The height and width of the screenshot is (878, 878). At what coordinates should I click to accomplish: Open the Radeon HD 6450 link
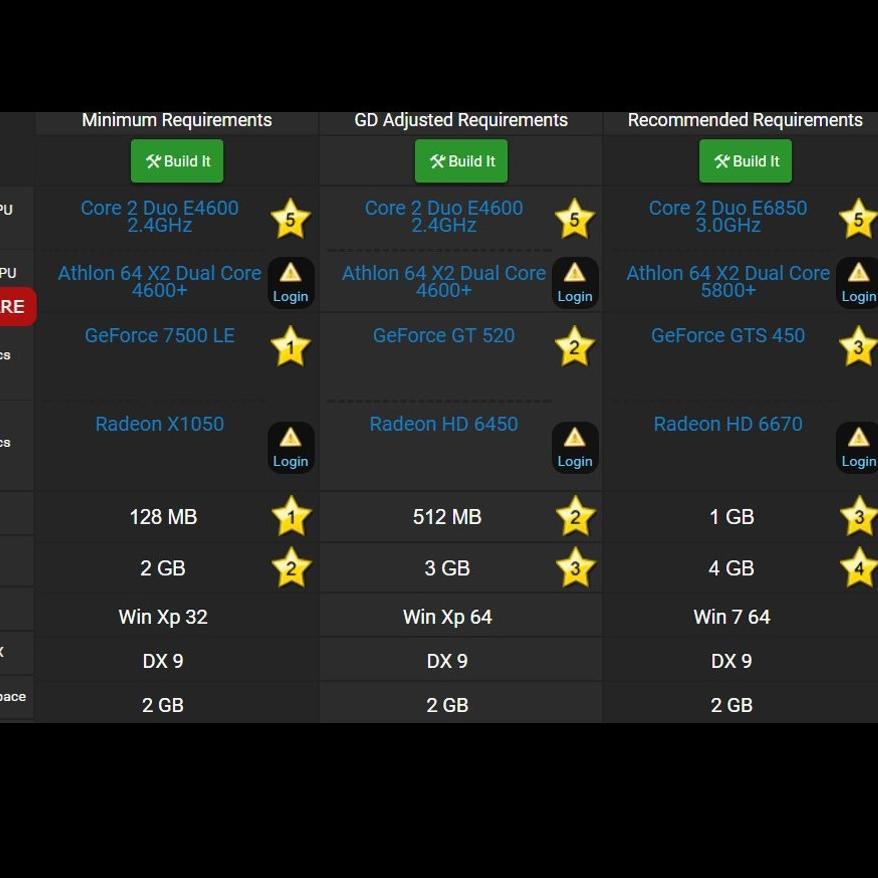444,423
